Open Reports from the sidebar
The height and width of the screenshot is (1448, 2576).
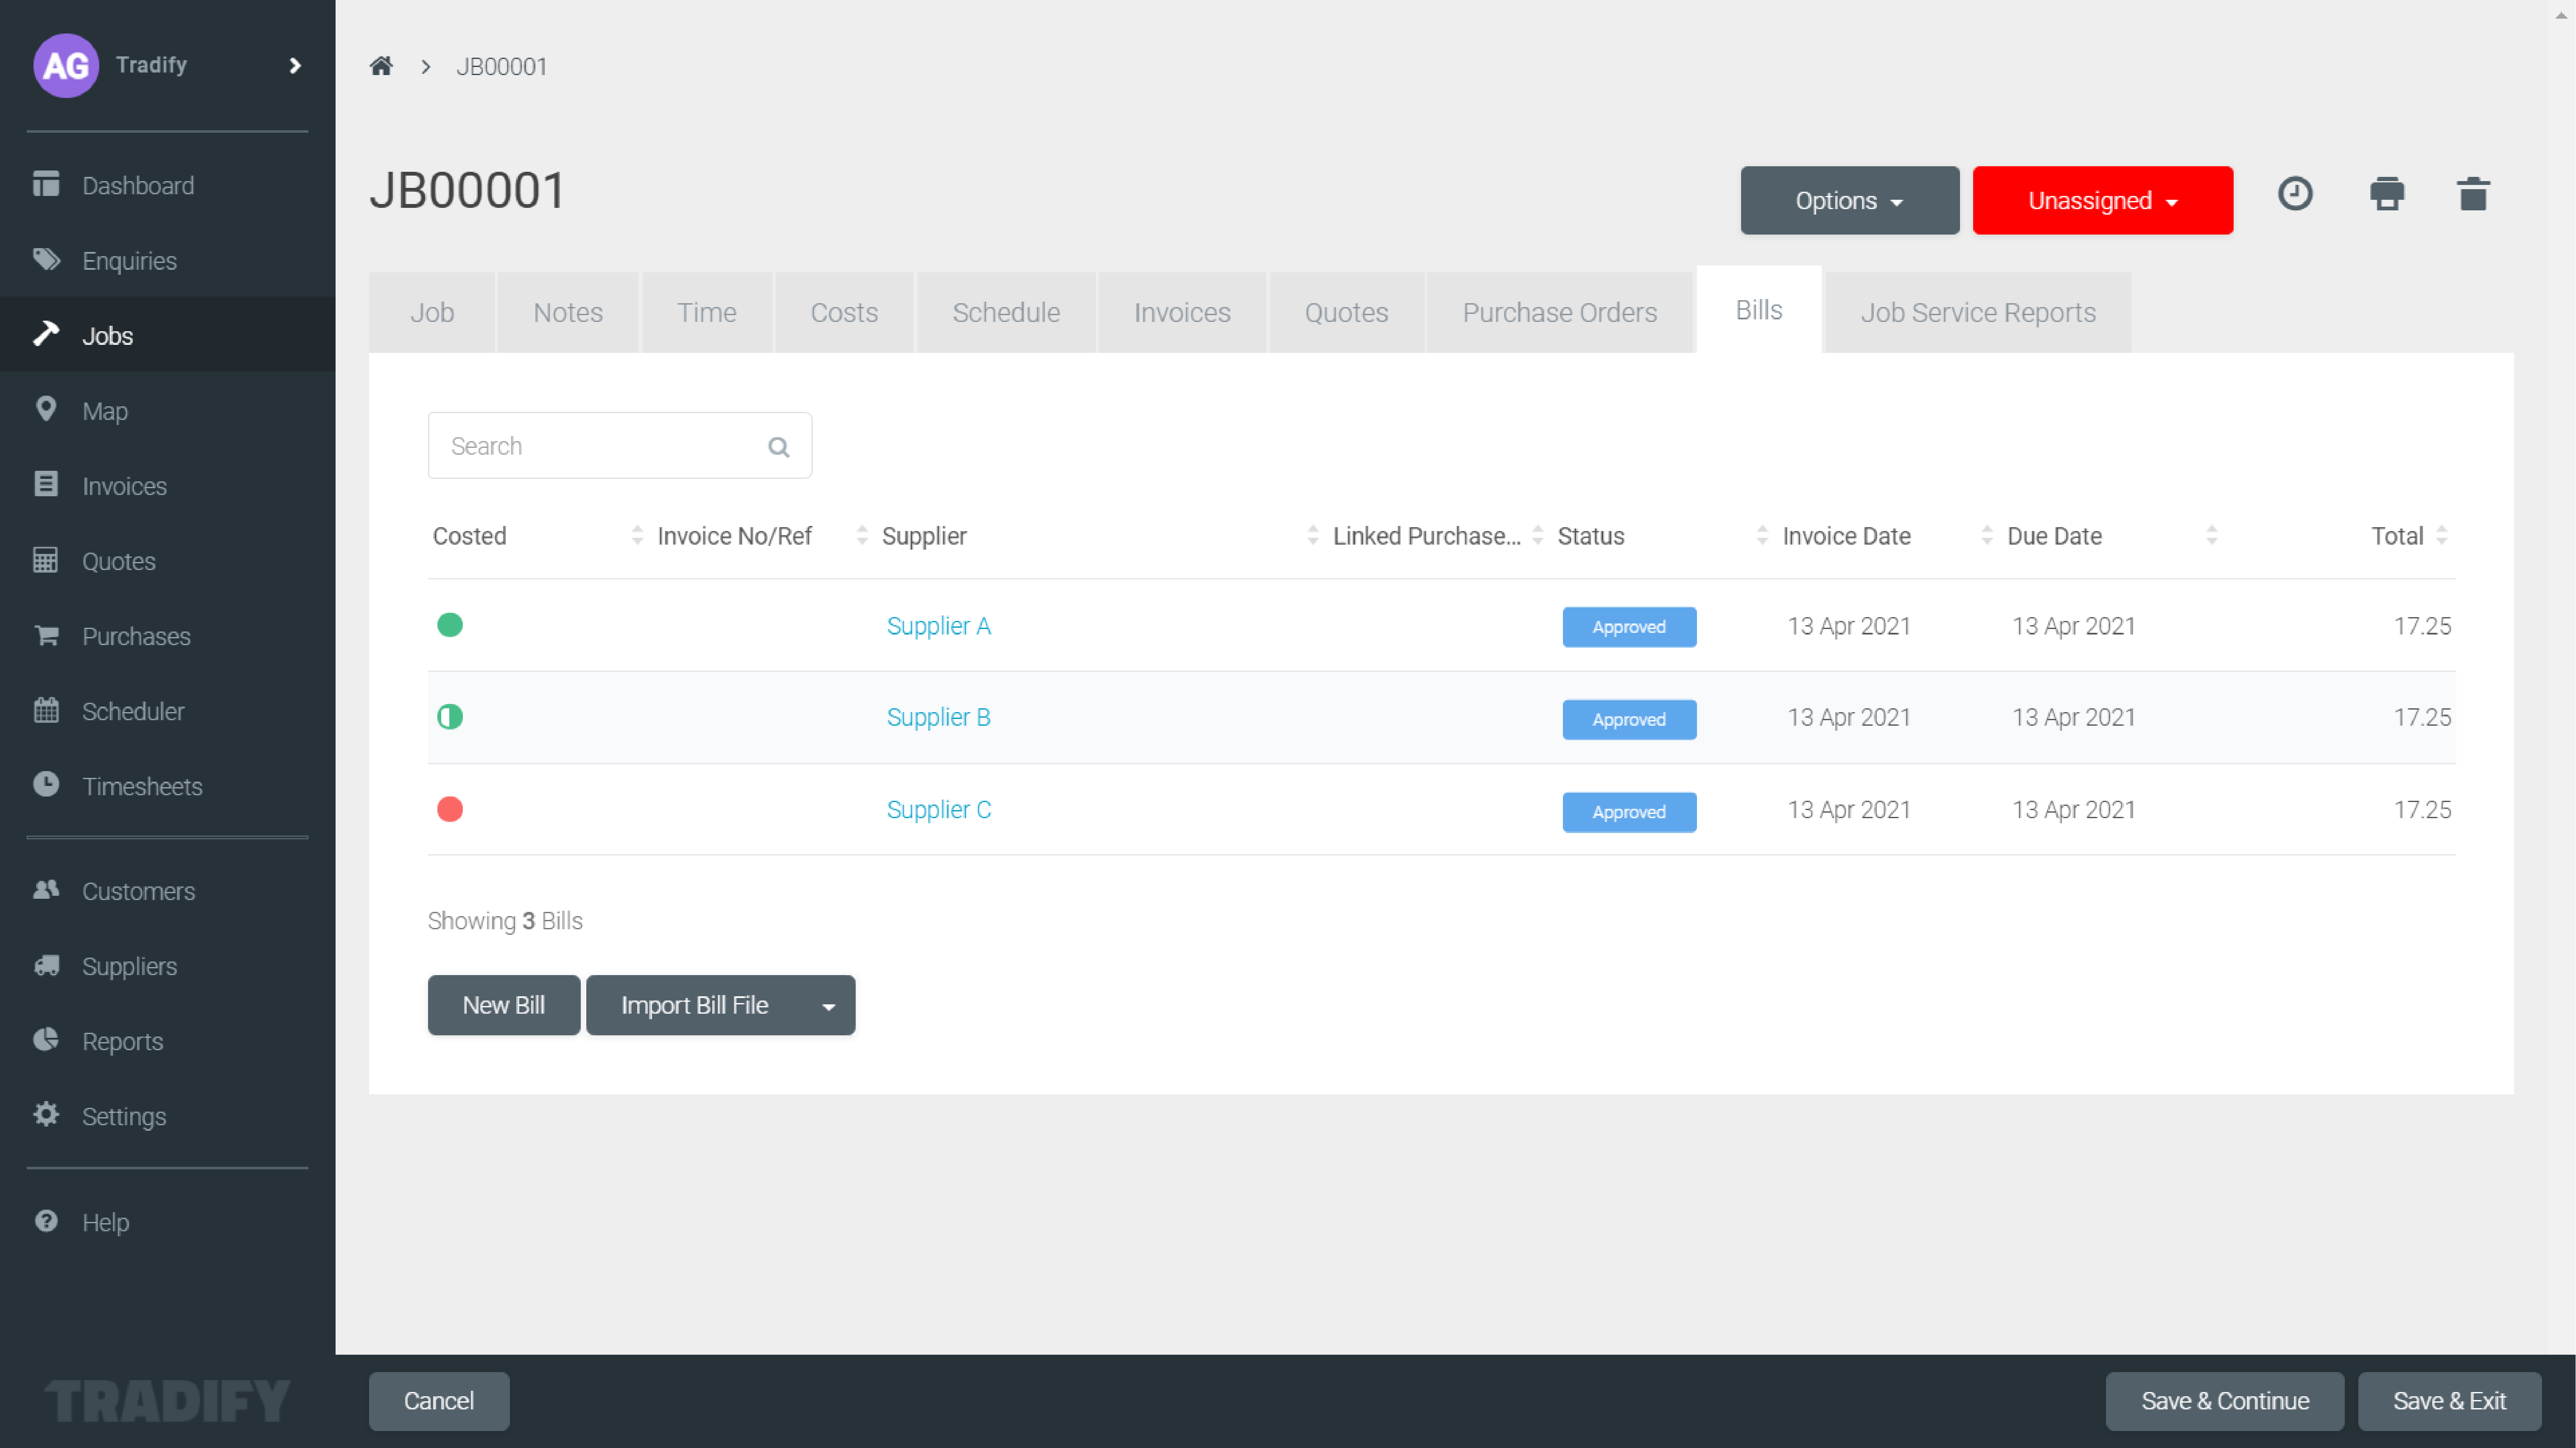122,1041
